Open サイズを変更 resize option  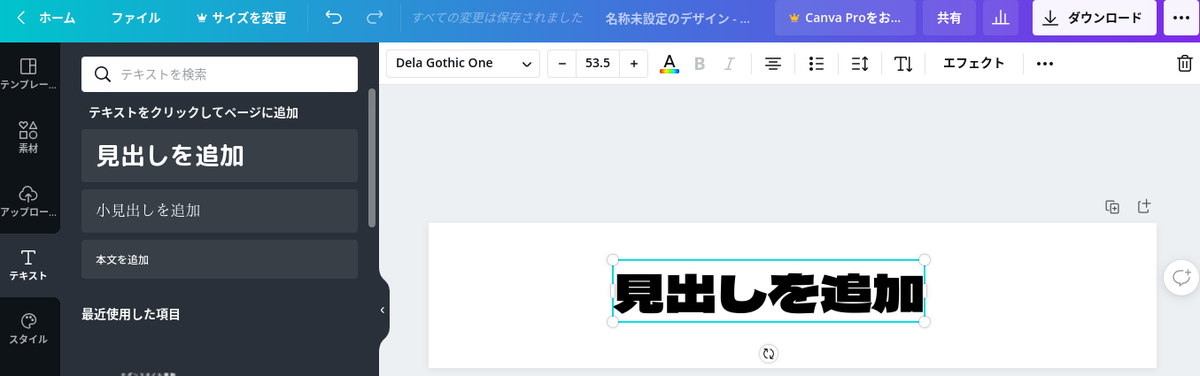tap(241, 18)
